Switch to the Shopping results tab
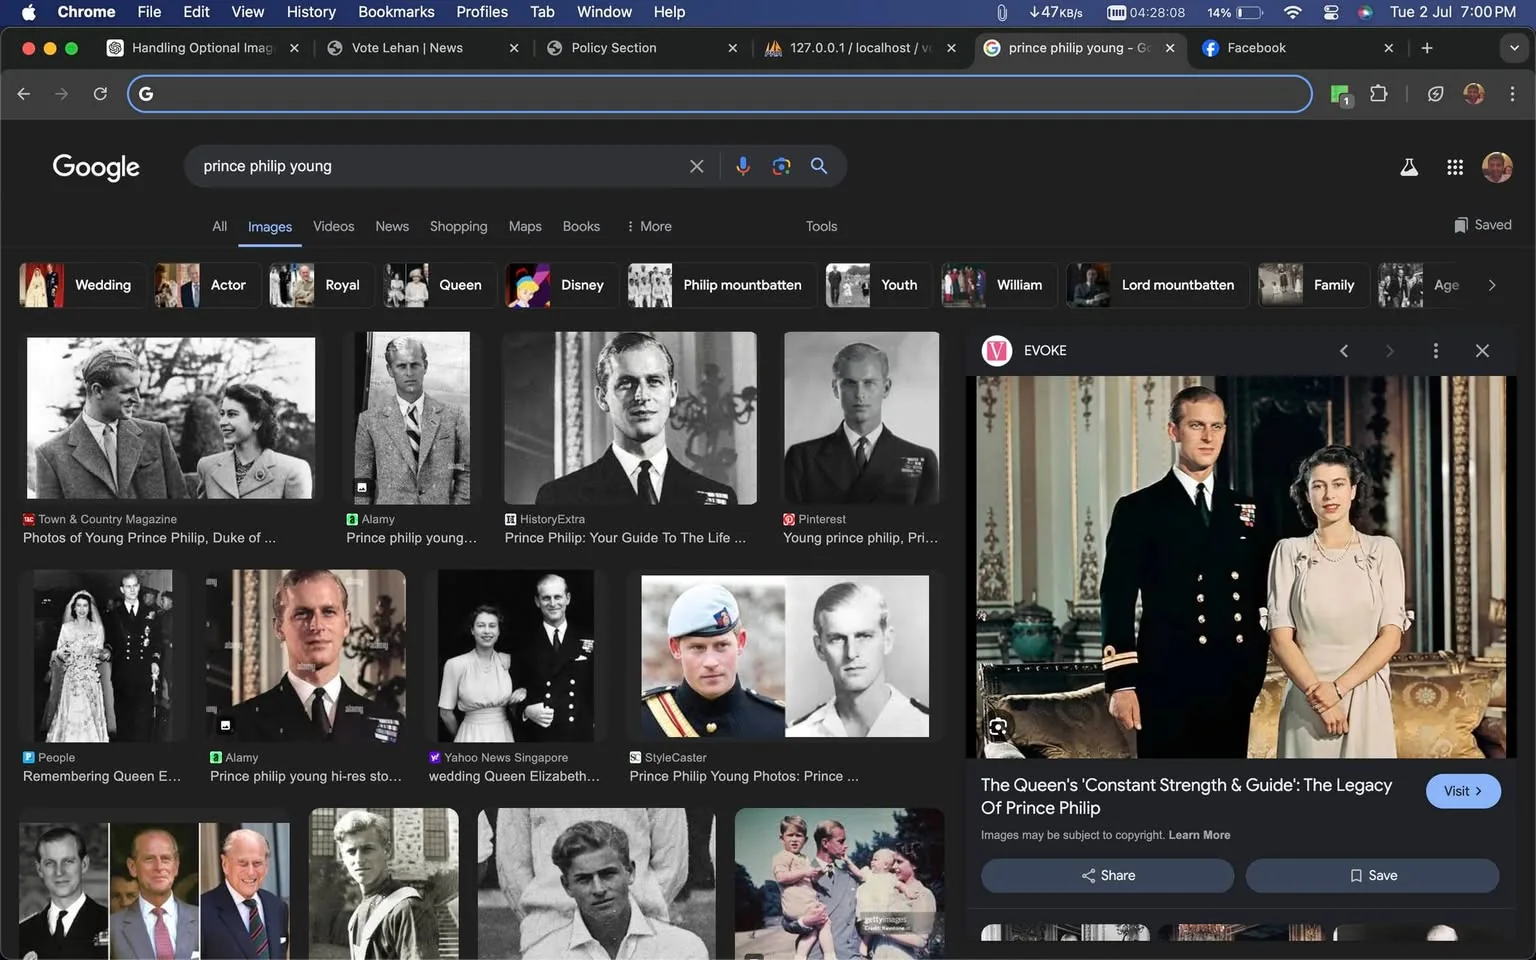Screen dimensions: 1536x960 pos(458,227)
